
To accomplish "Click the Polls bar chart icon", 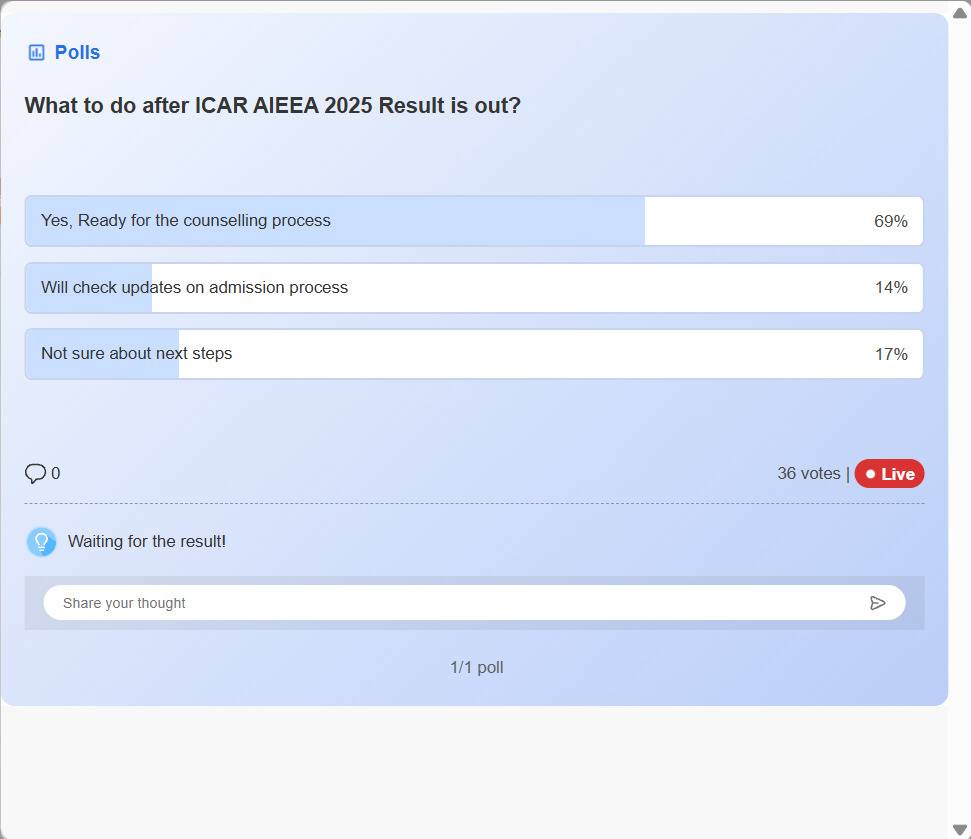I will click(x=36, y=53).
